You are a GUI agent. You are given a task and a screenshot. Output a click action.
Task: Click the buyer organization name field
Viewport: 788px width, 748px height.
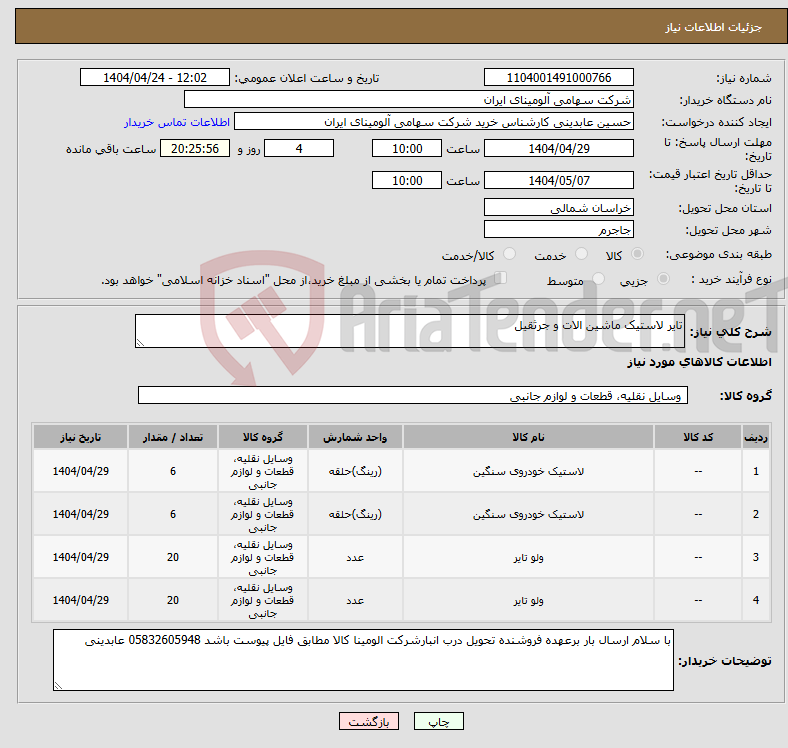pyautogui.click(x=409, y=100)
